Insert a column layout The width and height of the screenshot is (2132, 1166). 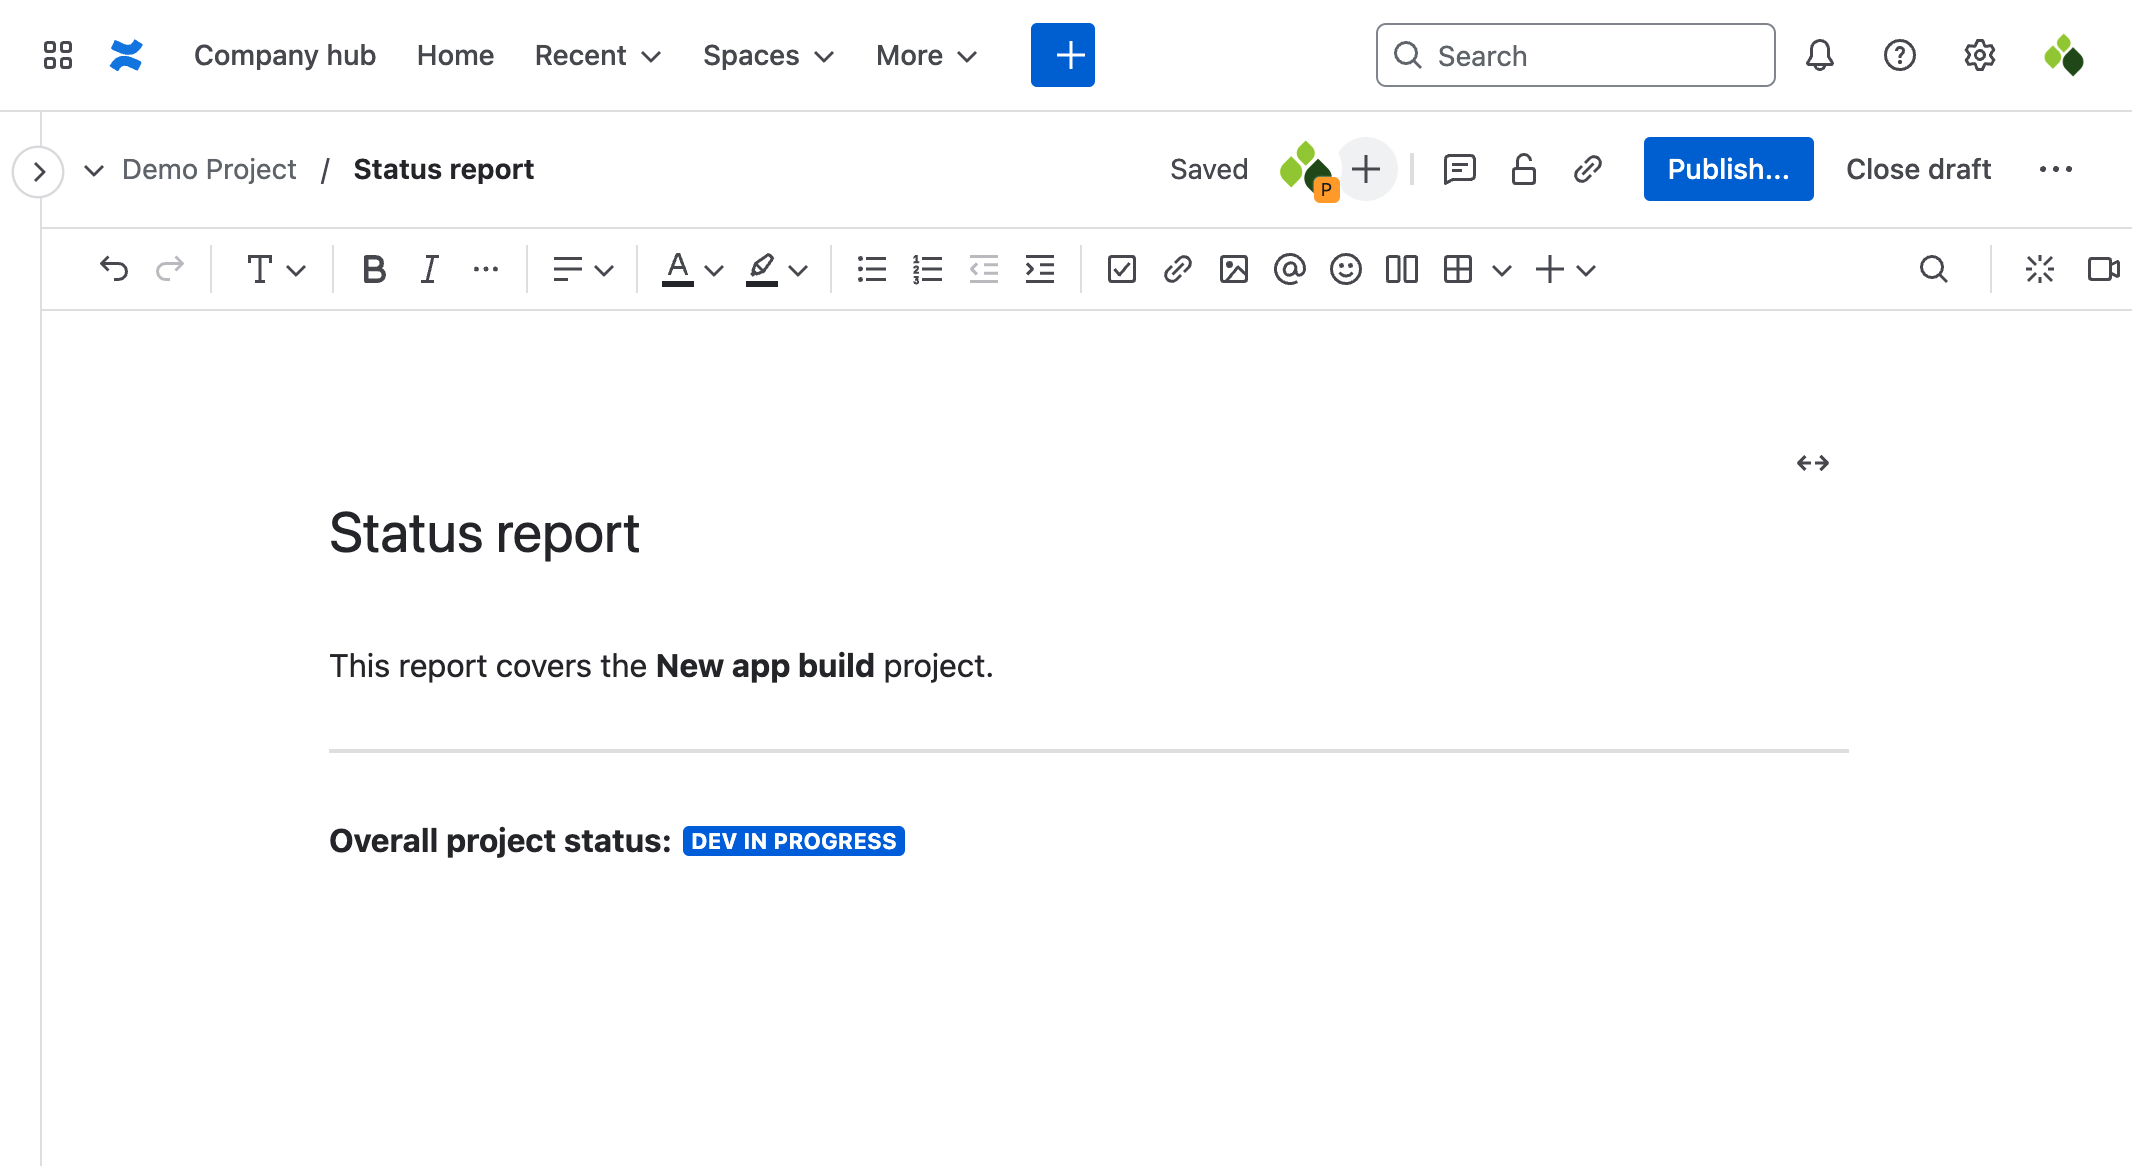coord(1401,269)
